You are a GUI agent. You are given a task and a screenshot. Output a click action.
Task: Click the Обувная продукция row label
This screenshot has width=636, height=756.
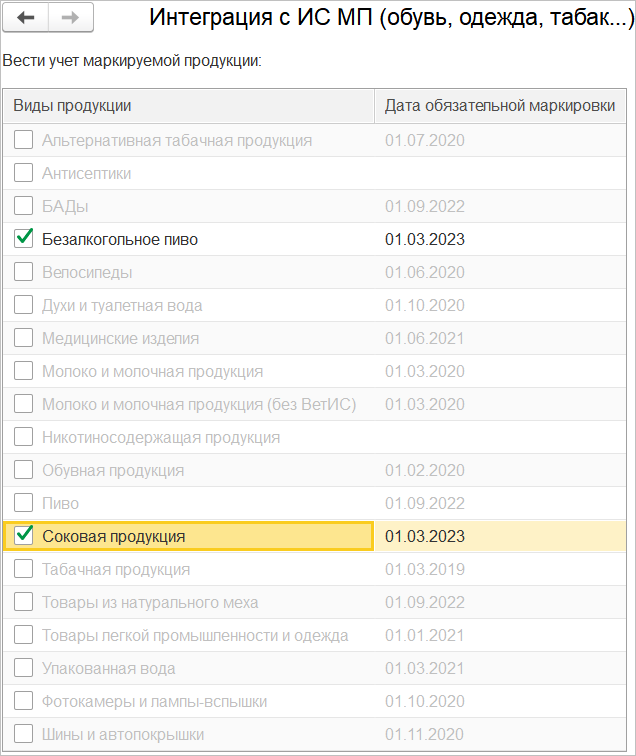click(x=113, y=470)
